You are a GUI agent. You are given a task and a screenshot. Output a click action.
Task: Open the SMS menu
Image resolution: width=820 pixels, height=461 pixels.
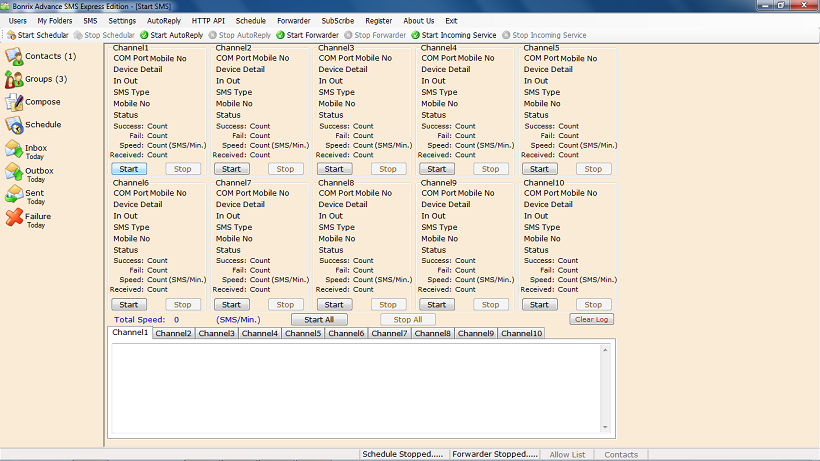pos(90,21)
